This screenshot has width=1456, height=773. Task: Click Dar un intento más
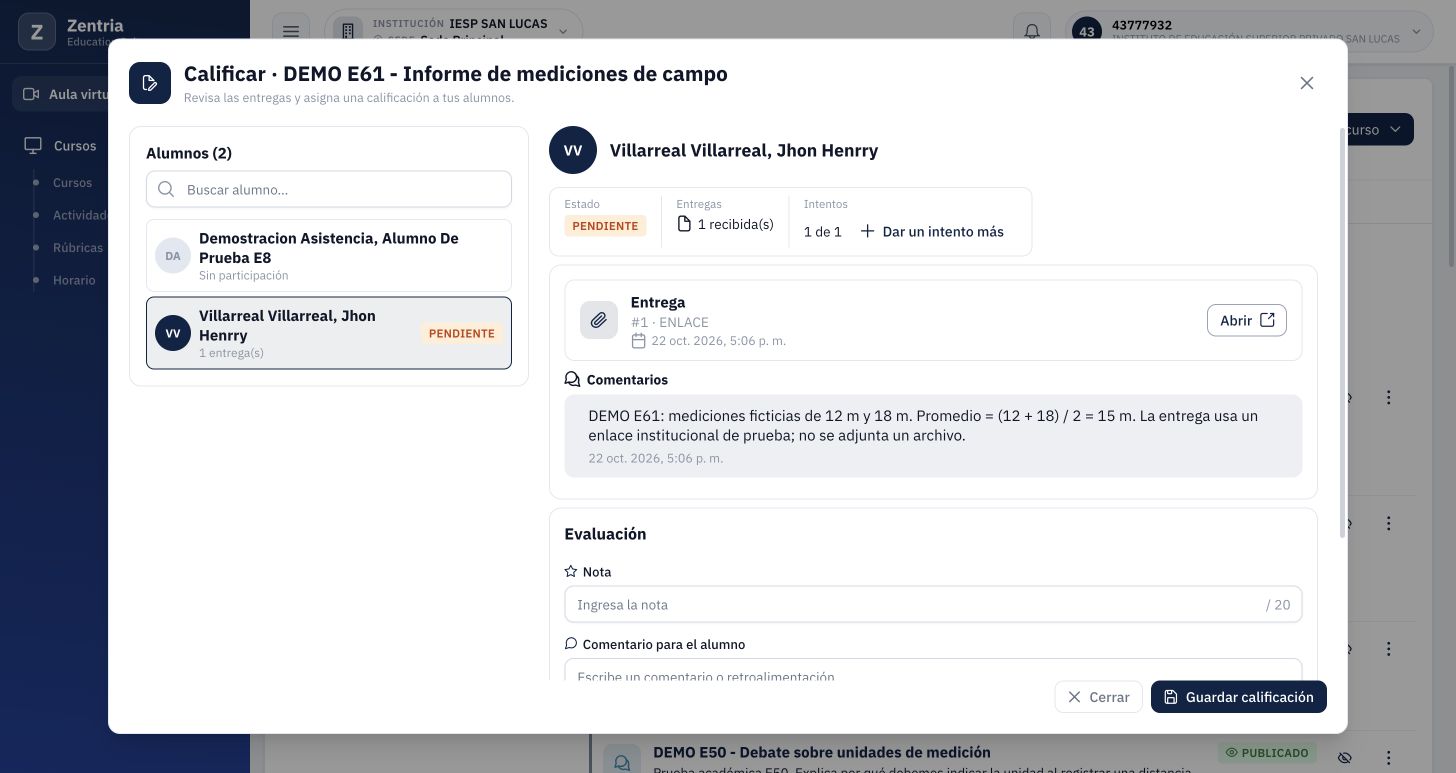(x=932, y=232)
